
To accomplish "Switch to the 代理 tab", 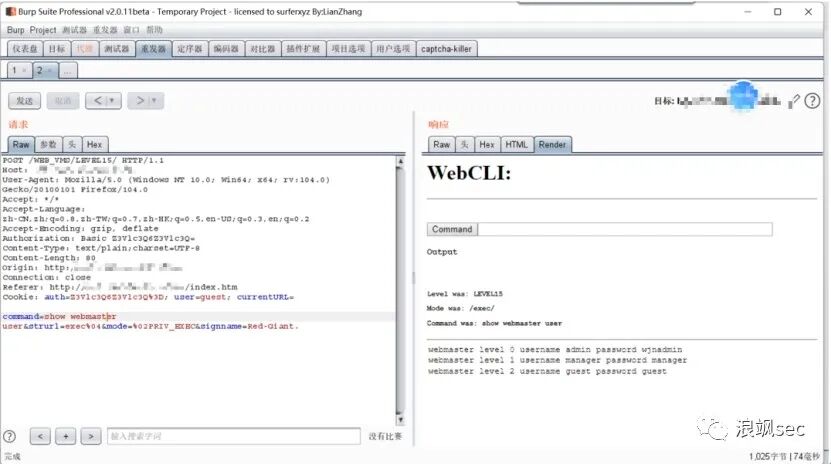I will 85,49.
